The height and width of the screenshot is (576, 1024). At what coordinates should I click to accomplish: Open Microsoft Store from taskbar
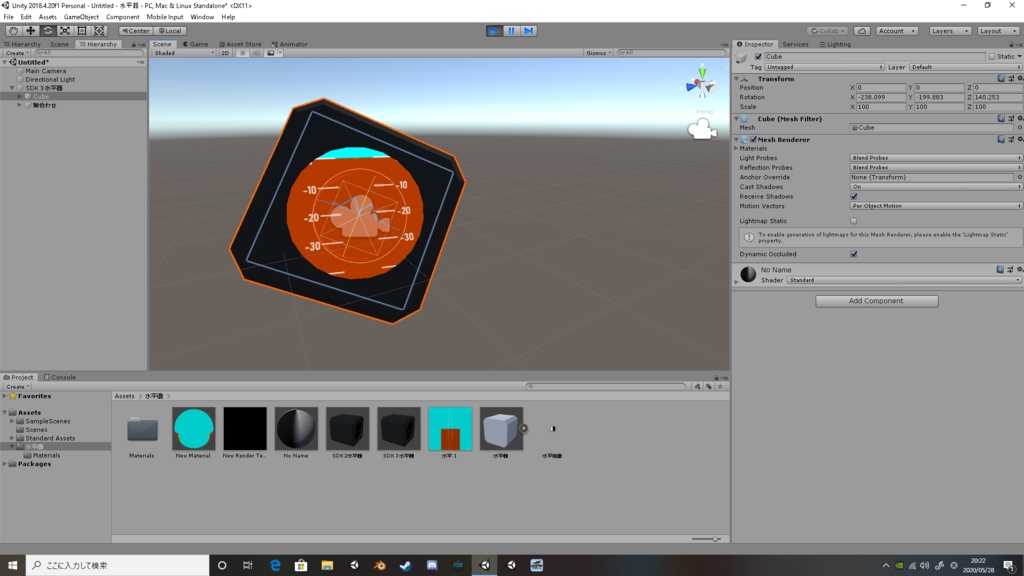tap(301, 565)
